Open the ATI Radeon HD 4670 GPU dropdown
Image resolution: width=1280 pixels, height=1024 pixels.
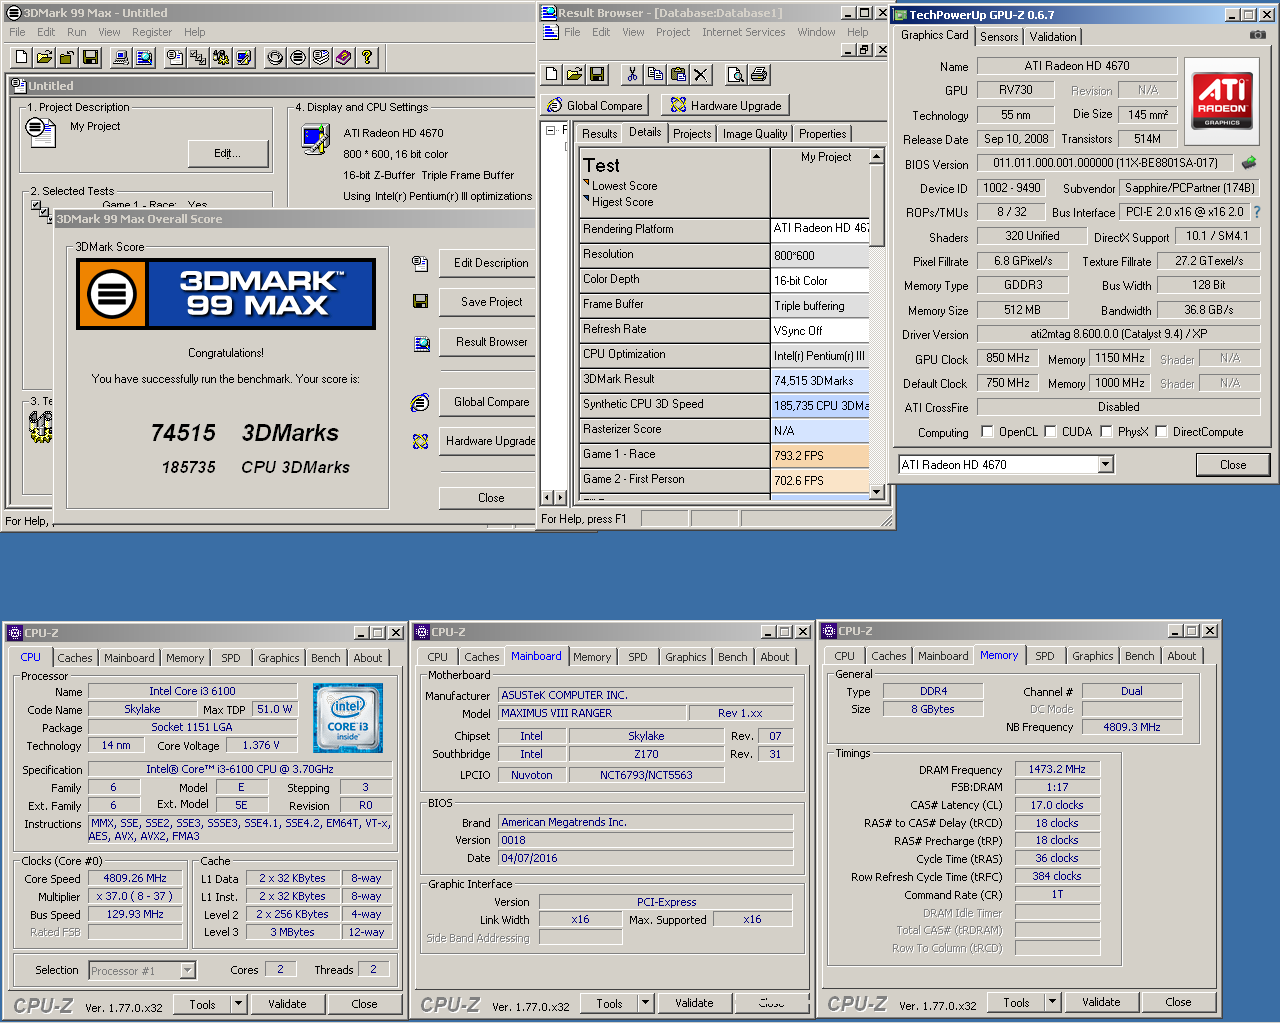pos(1105,464)
